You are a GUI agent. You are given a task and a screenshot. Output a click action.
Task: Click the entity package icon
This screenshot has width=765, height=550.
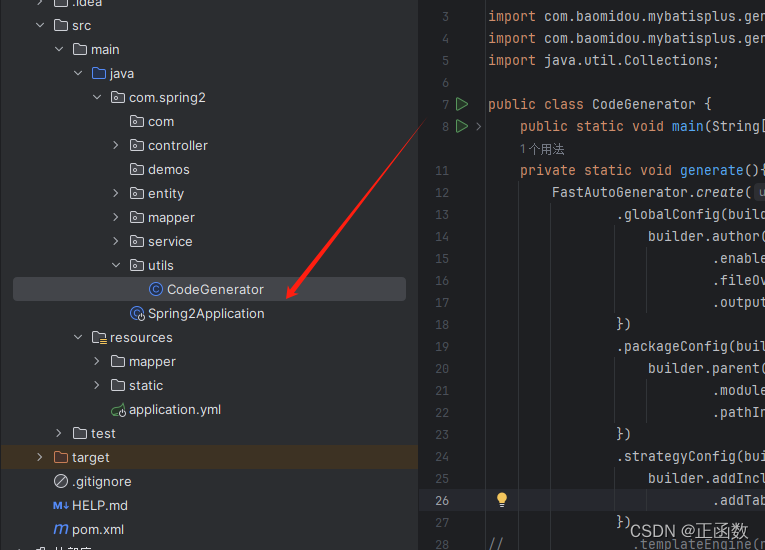coord(137,193)
